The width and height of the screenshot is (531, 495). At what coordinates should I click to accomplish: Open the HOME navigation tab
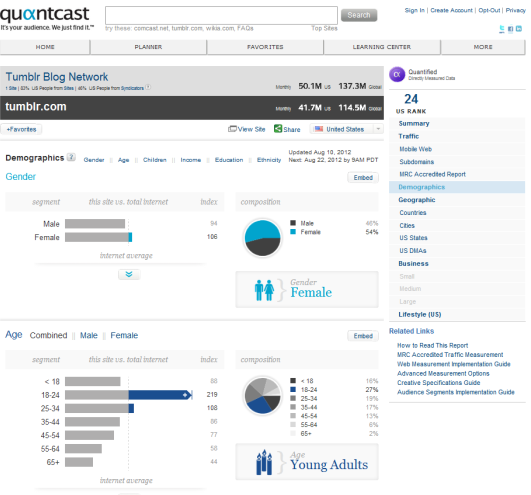click(45, 47)
